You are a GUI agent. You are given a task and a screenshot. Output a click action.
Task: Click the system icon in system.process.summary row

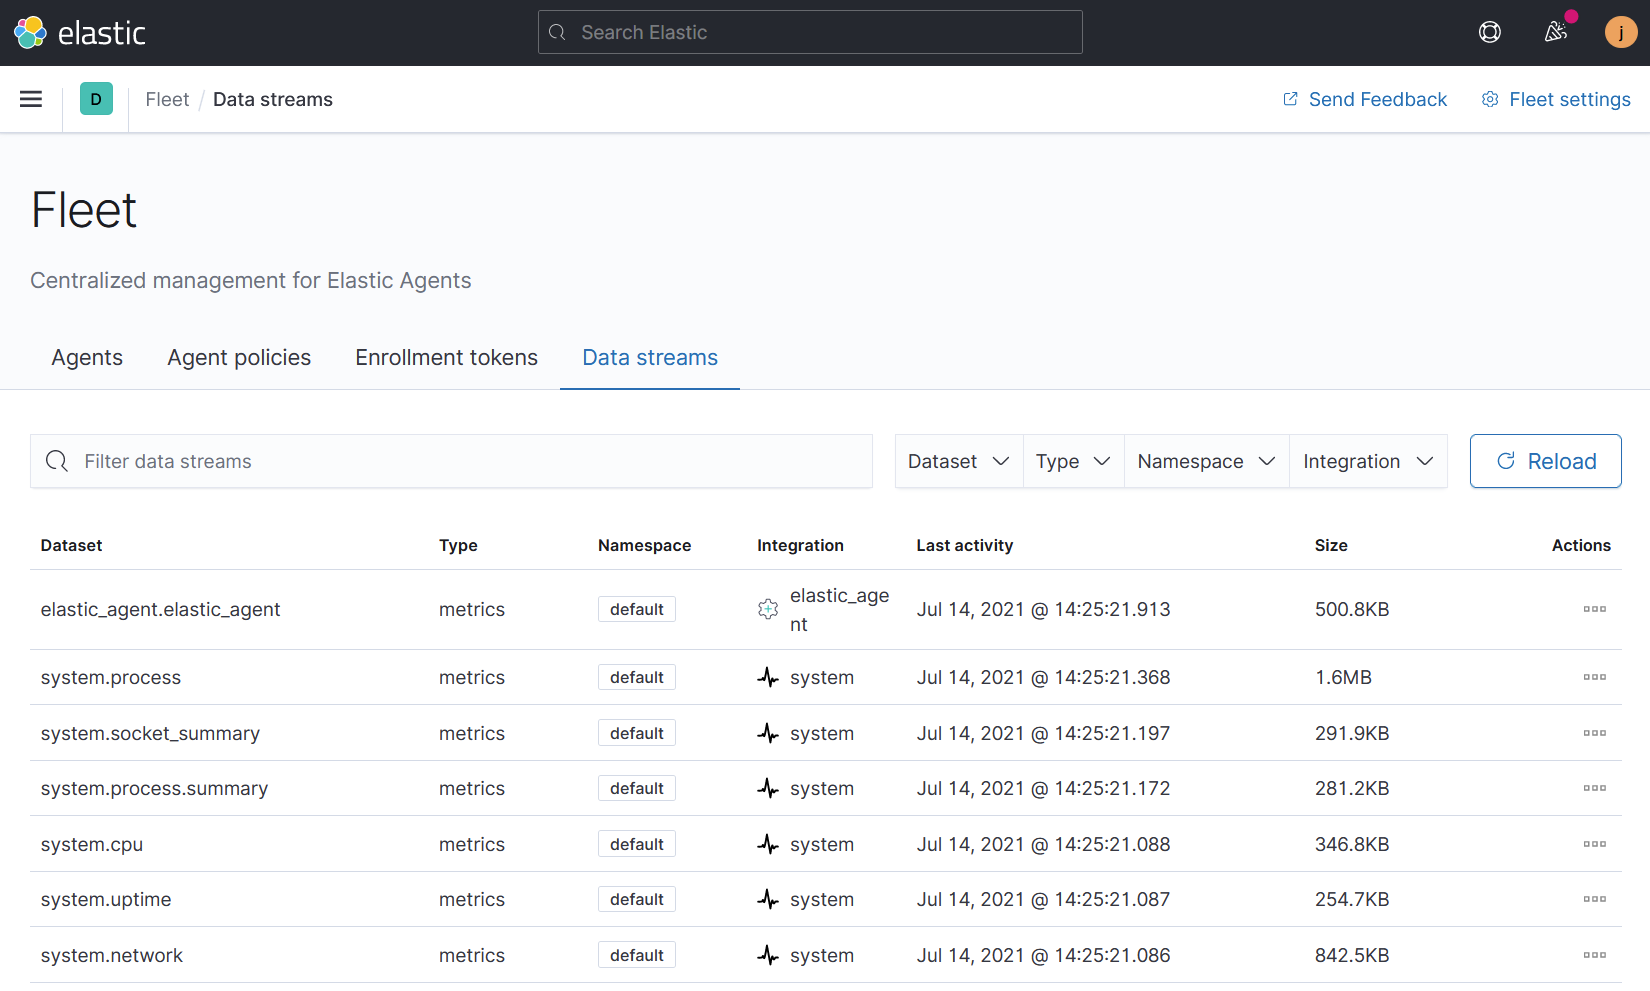click(768, 788)
